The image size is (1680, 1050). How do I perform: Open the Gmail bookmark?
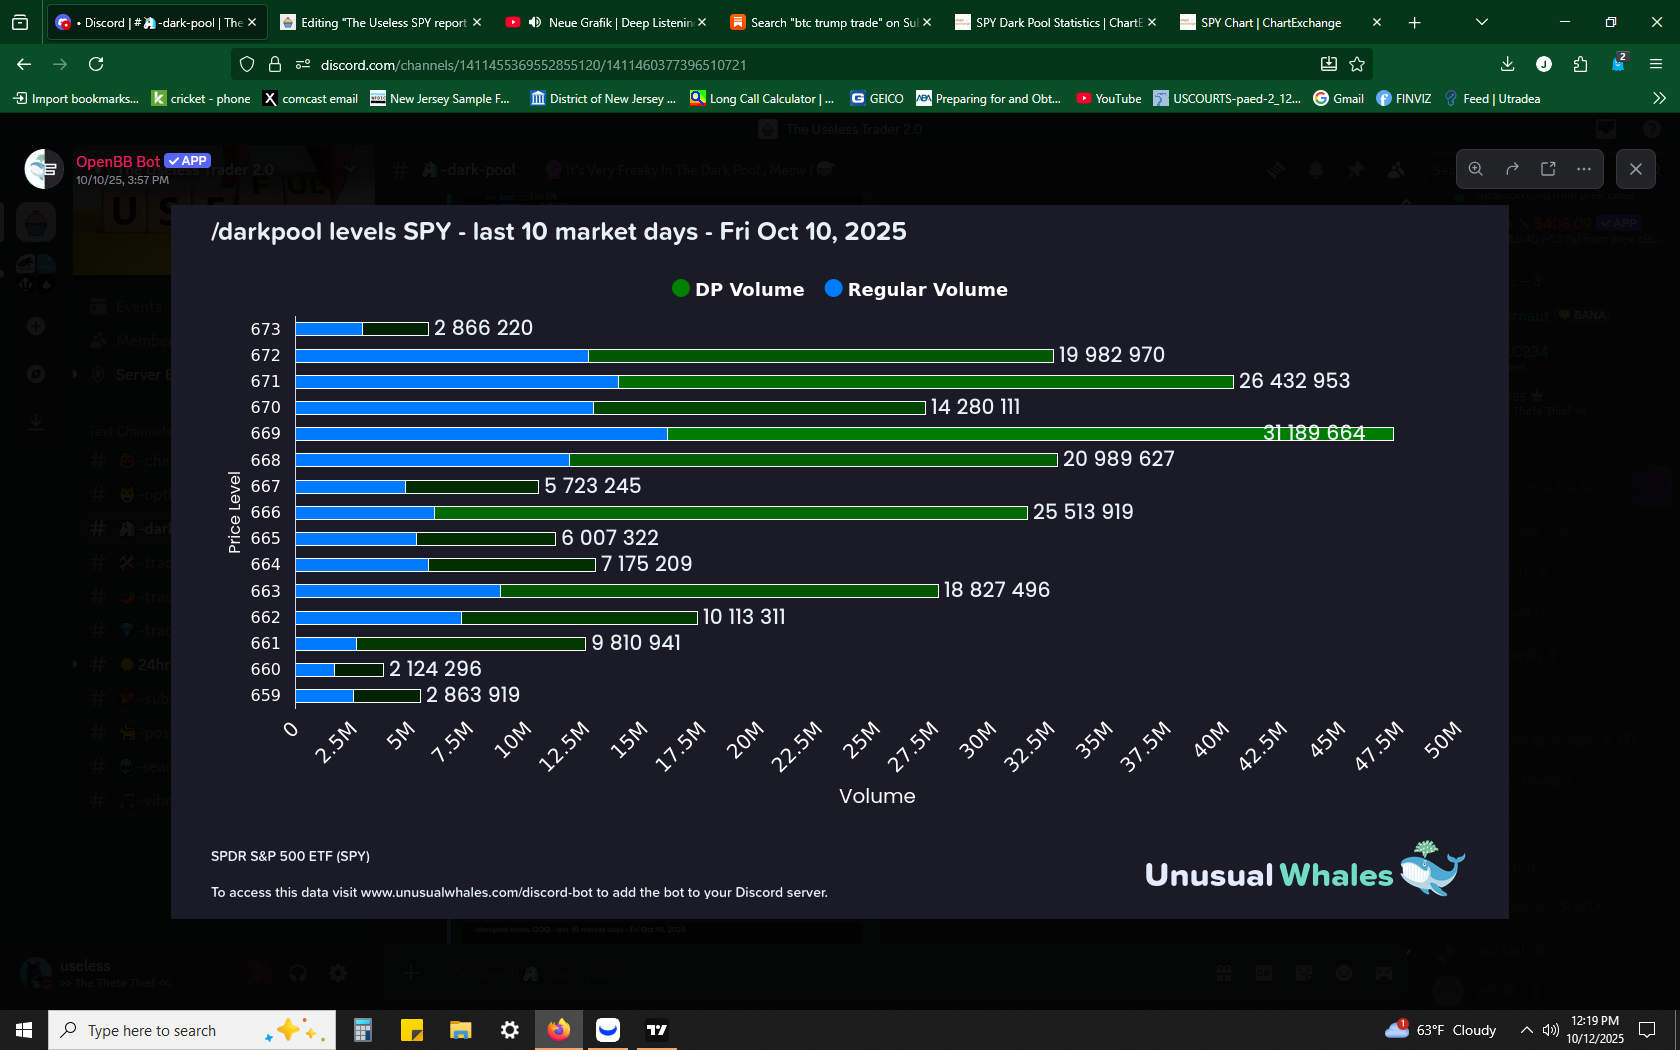[x=1338, y=98]
